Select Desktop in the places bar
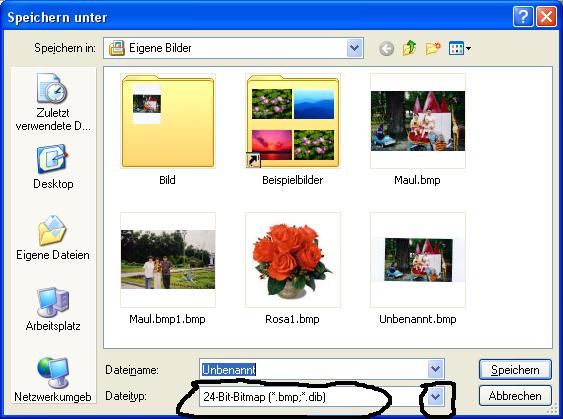 coord(53,167)
